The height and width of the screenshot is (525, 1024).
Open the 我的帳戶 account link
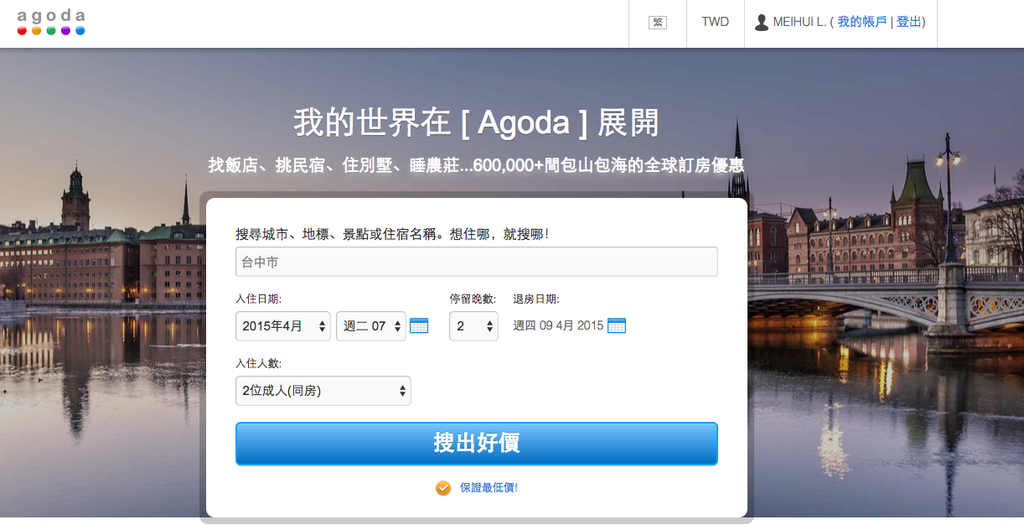(862, 22)
